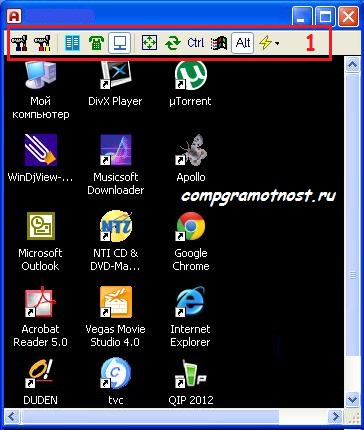Close the remote desktop window
Viewport: 364px width, 430px height.
point(348,16)
